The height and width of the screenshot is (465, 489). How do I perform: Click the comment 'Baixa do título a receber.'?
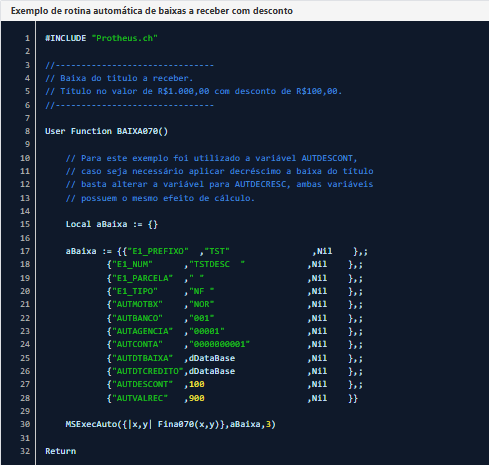pyautogui.click(x=119, y=78)
